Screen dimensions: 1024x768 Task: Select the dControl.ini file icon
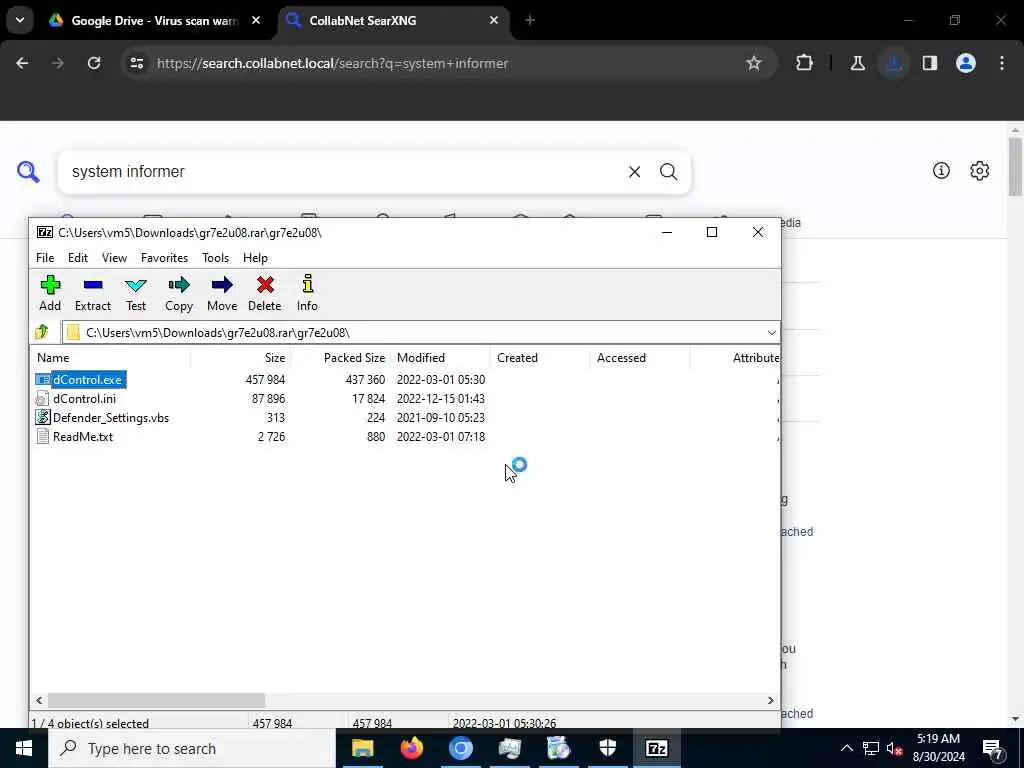pyautogui.click(x=42, y=398)
